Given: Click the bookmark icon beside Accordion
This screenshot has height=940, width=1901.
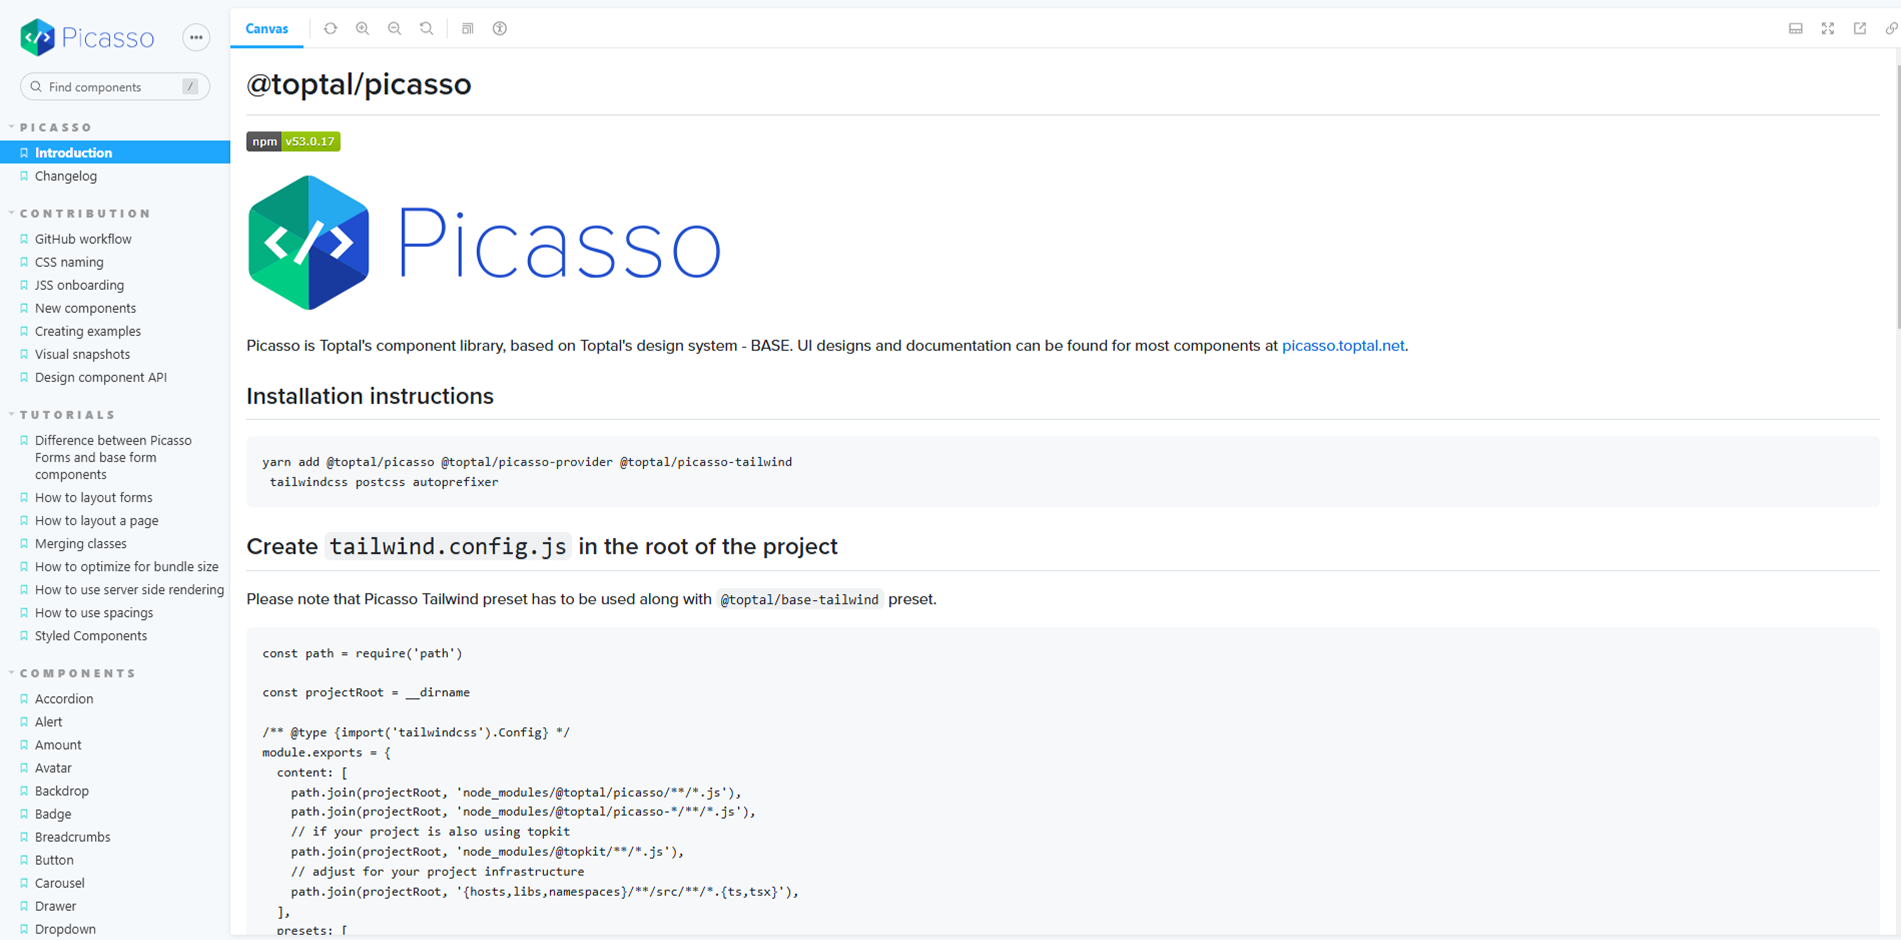Looking at the screenshot, I should (x=24, y=699).
